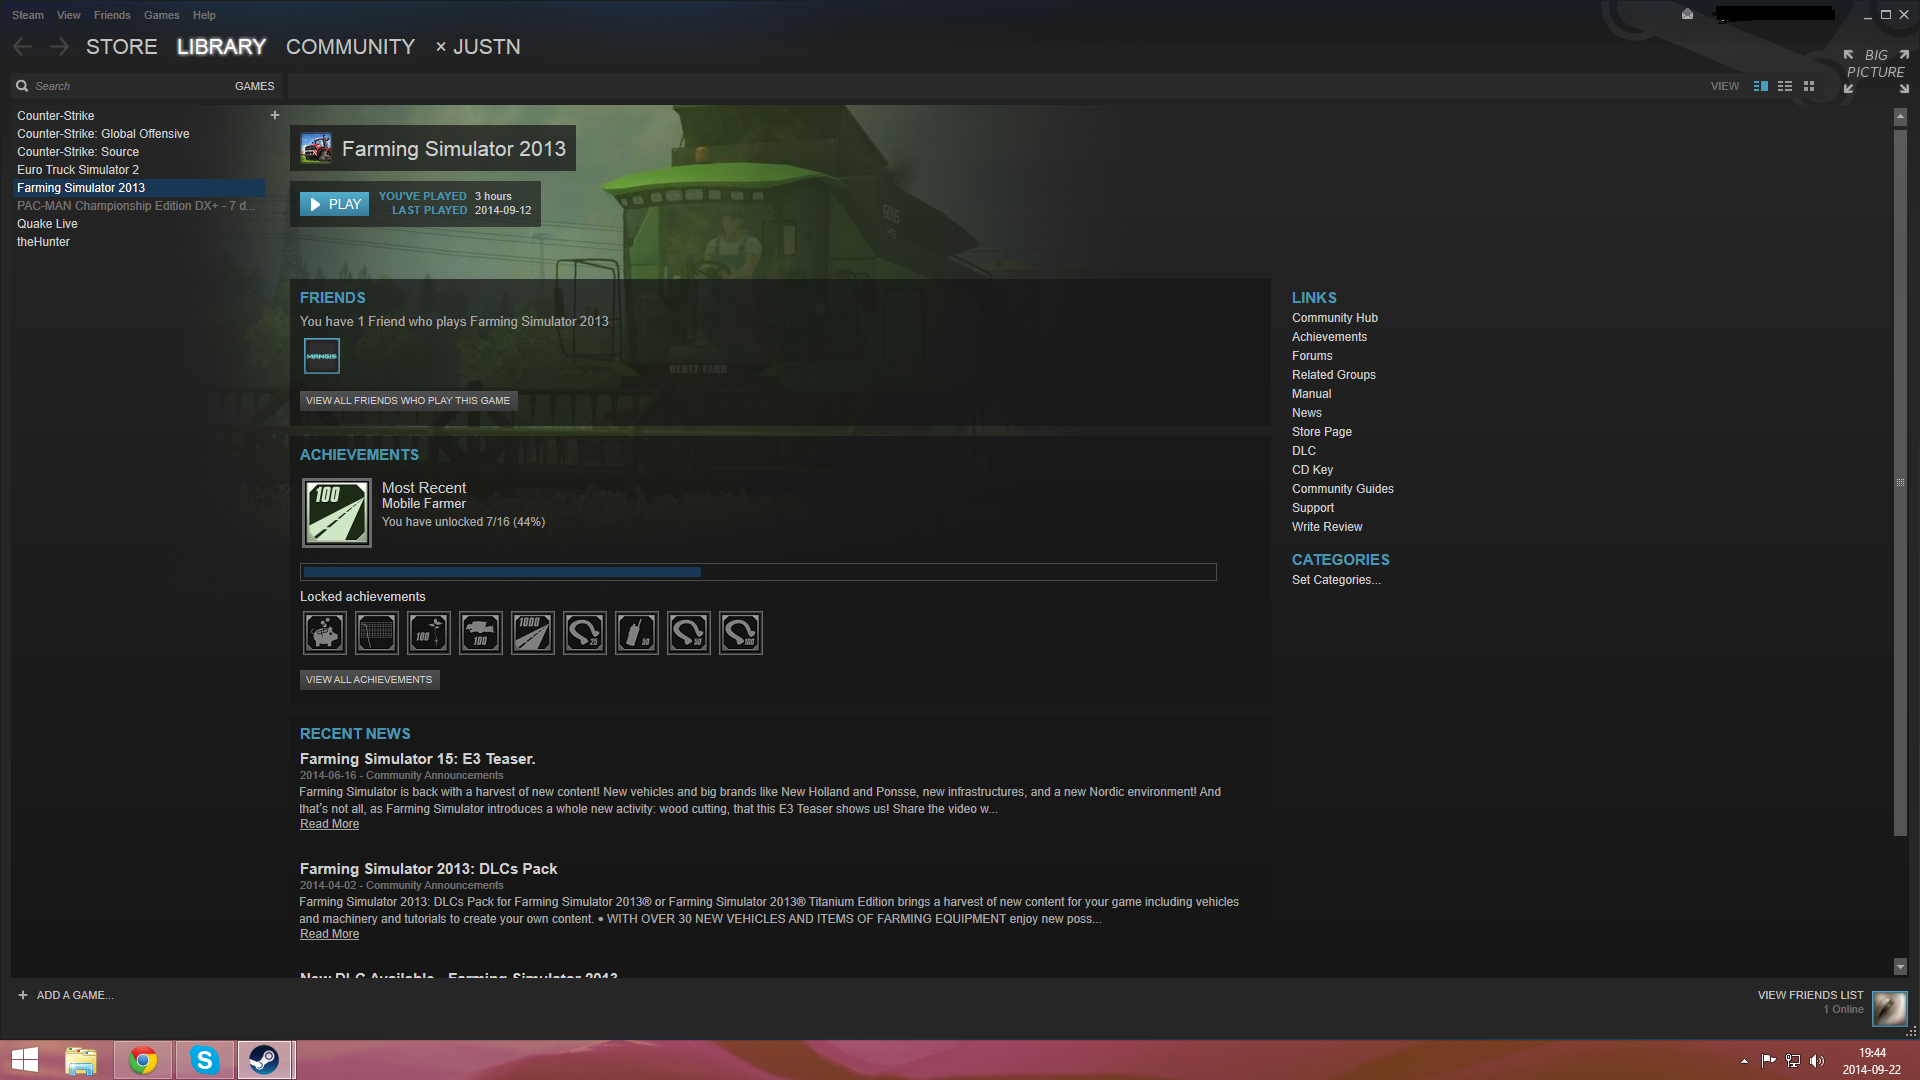This screenshot has height=1080, width=1920.
Task: Click the field grid locked achievement
Action: click(x=377, y=633)
